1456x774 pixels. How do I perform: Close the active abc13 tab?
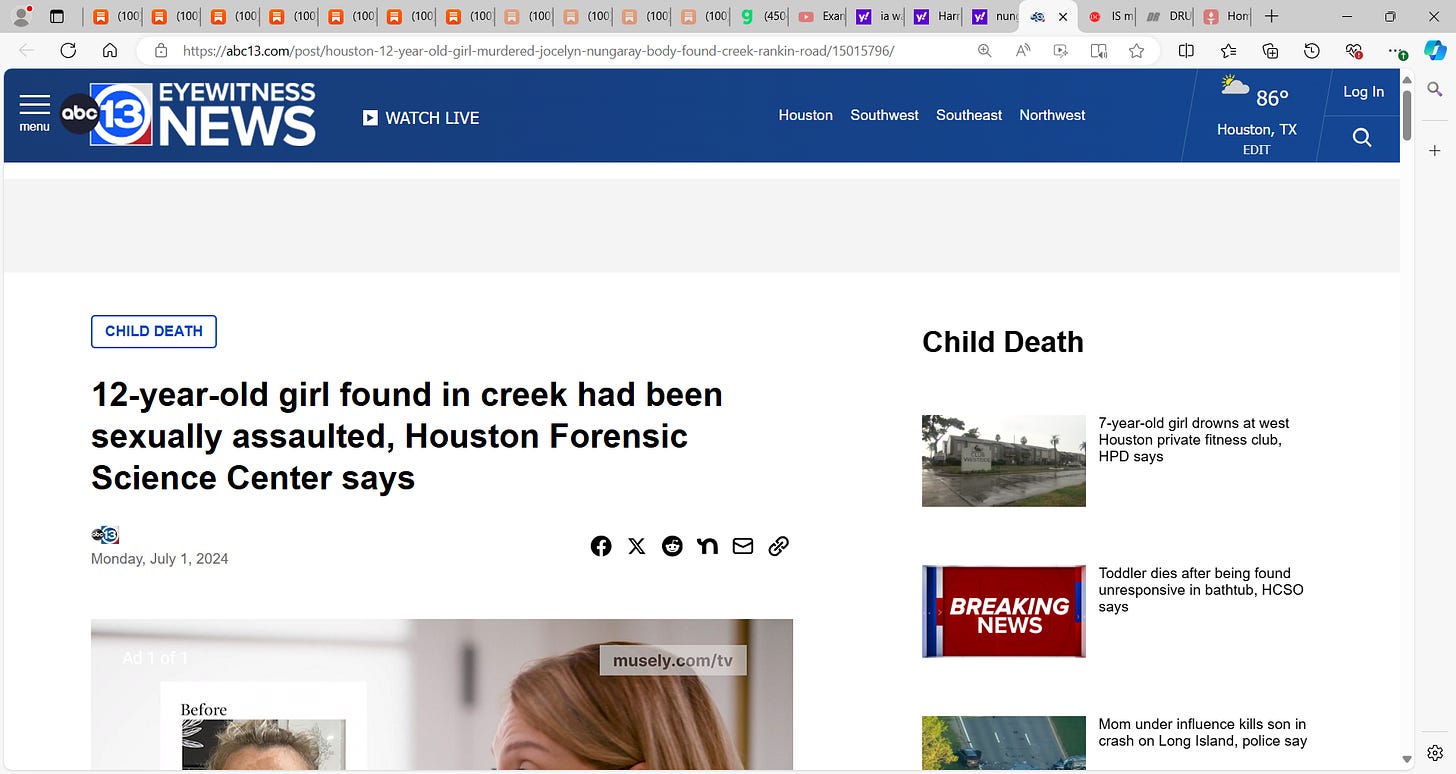pos(1062,17)
